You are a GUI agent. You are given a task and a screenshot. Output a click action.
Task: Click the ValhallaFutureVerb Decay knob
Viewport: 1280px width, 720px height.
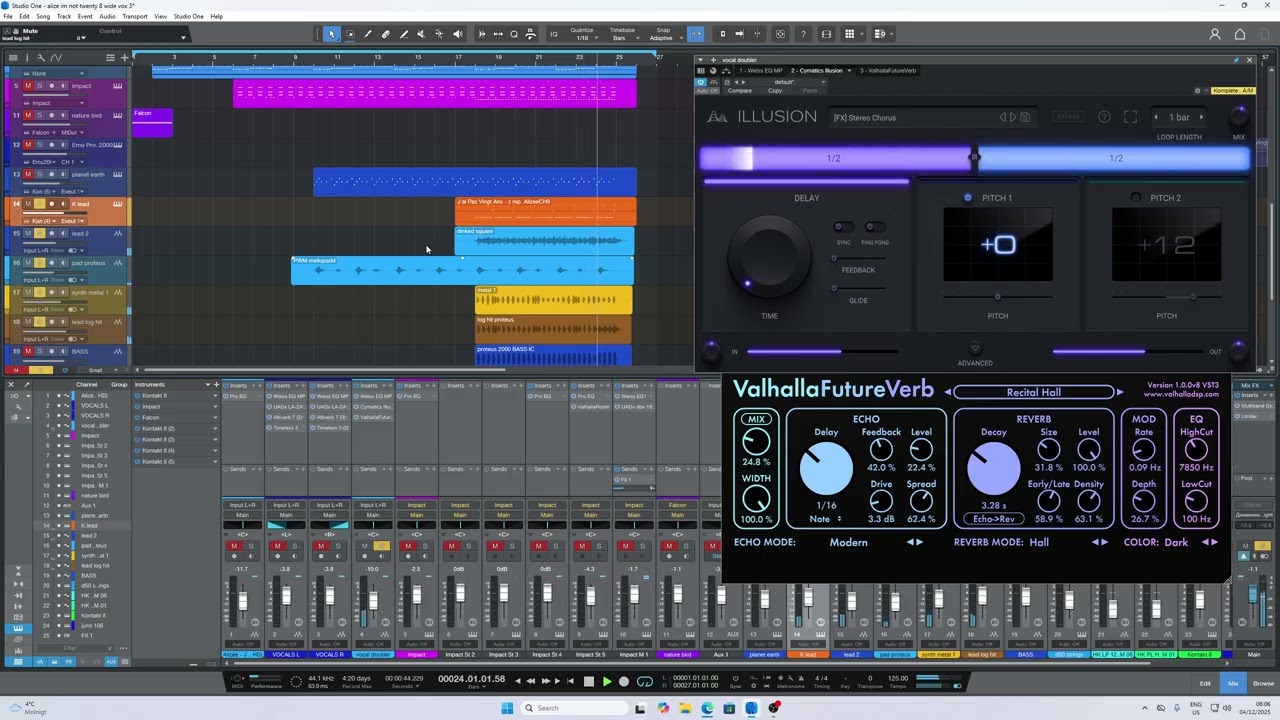coord(994,468)
